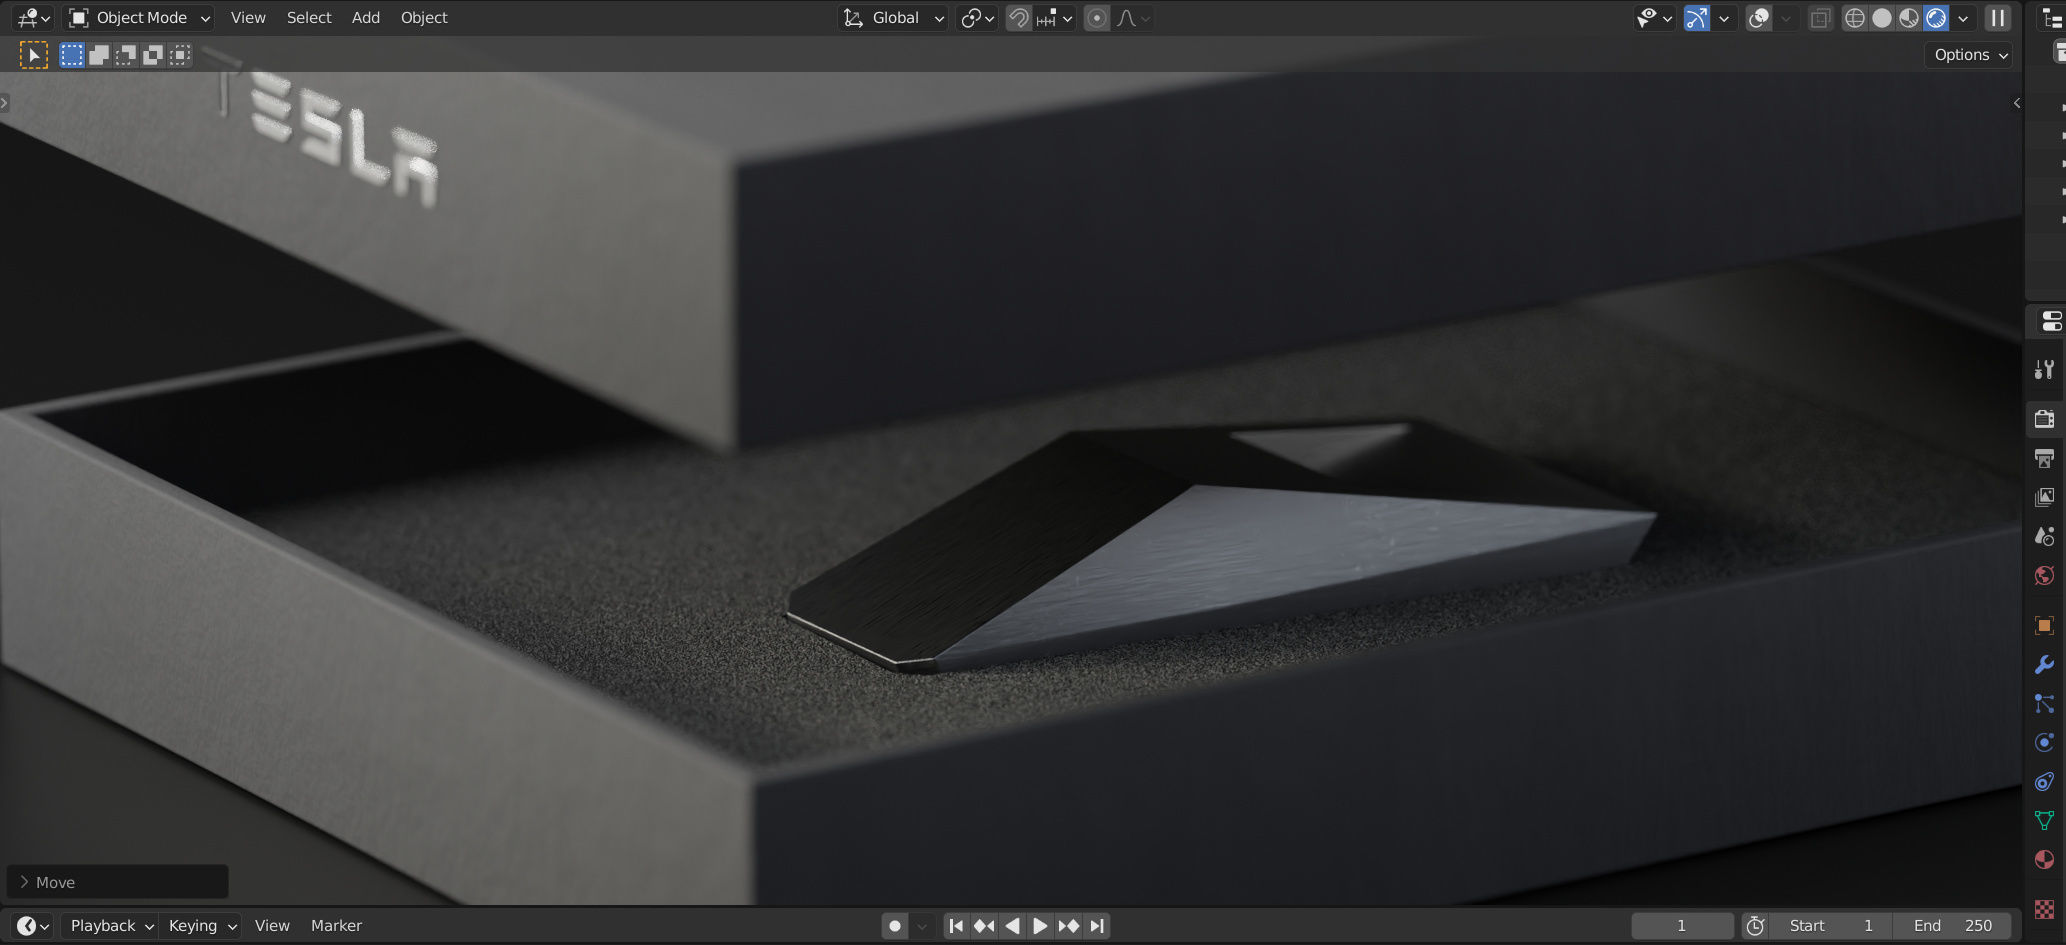Choose Extend existing selection mode
Viewport: 2066px width, 945px height.
click(99, 55)
